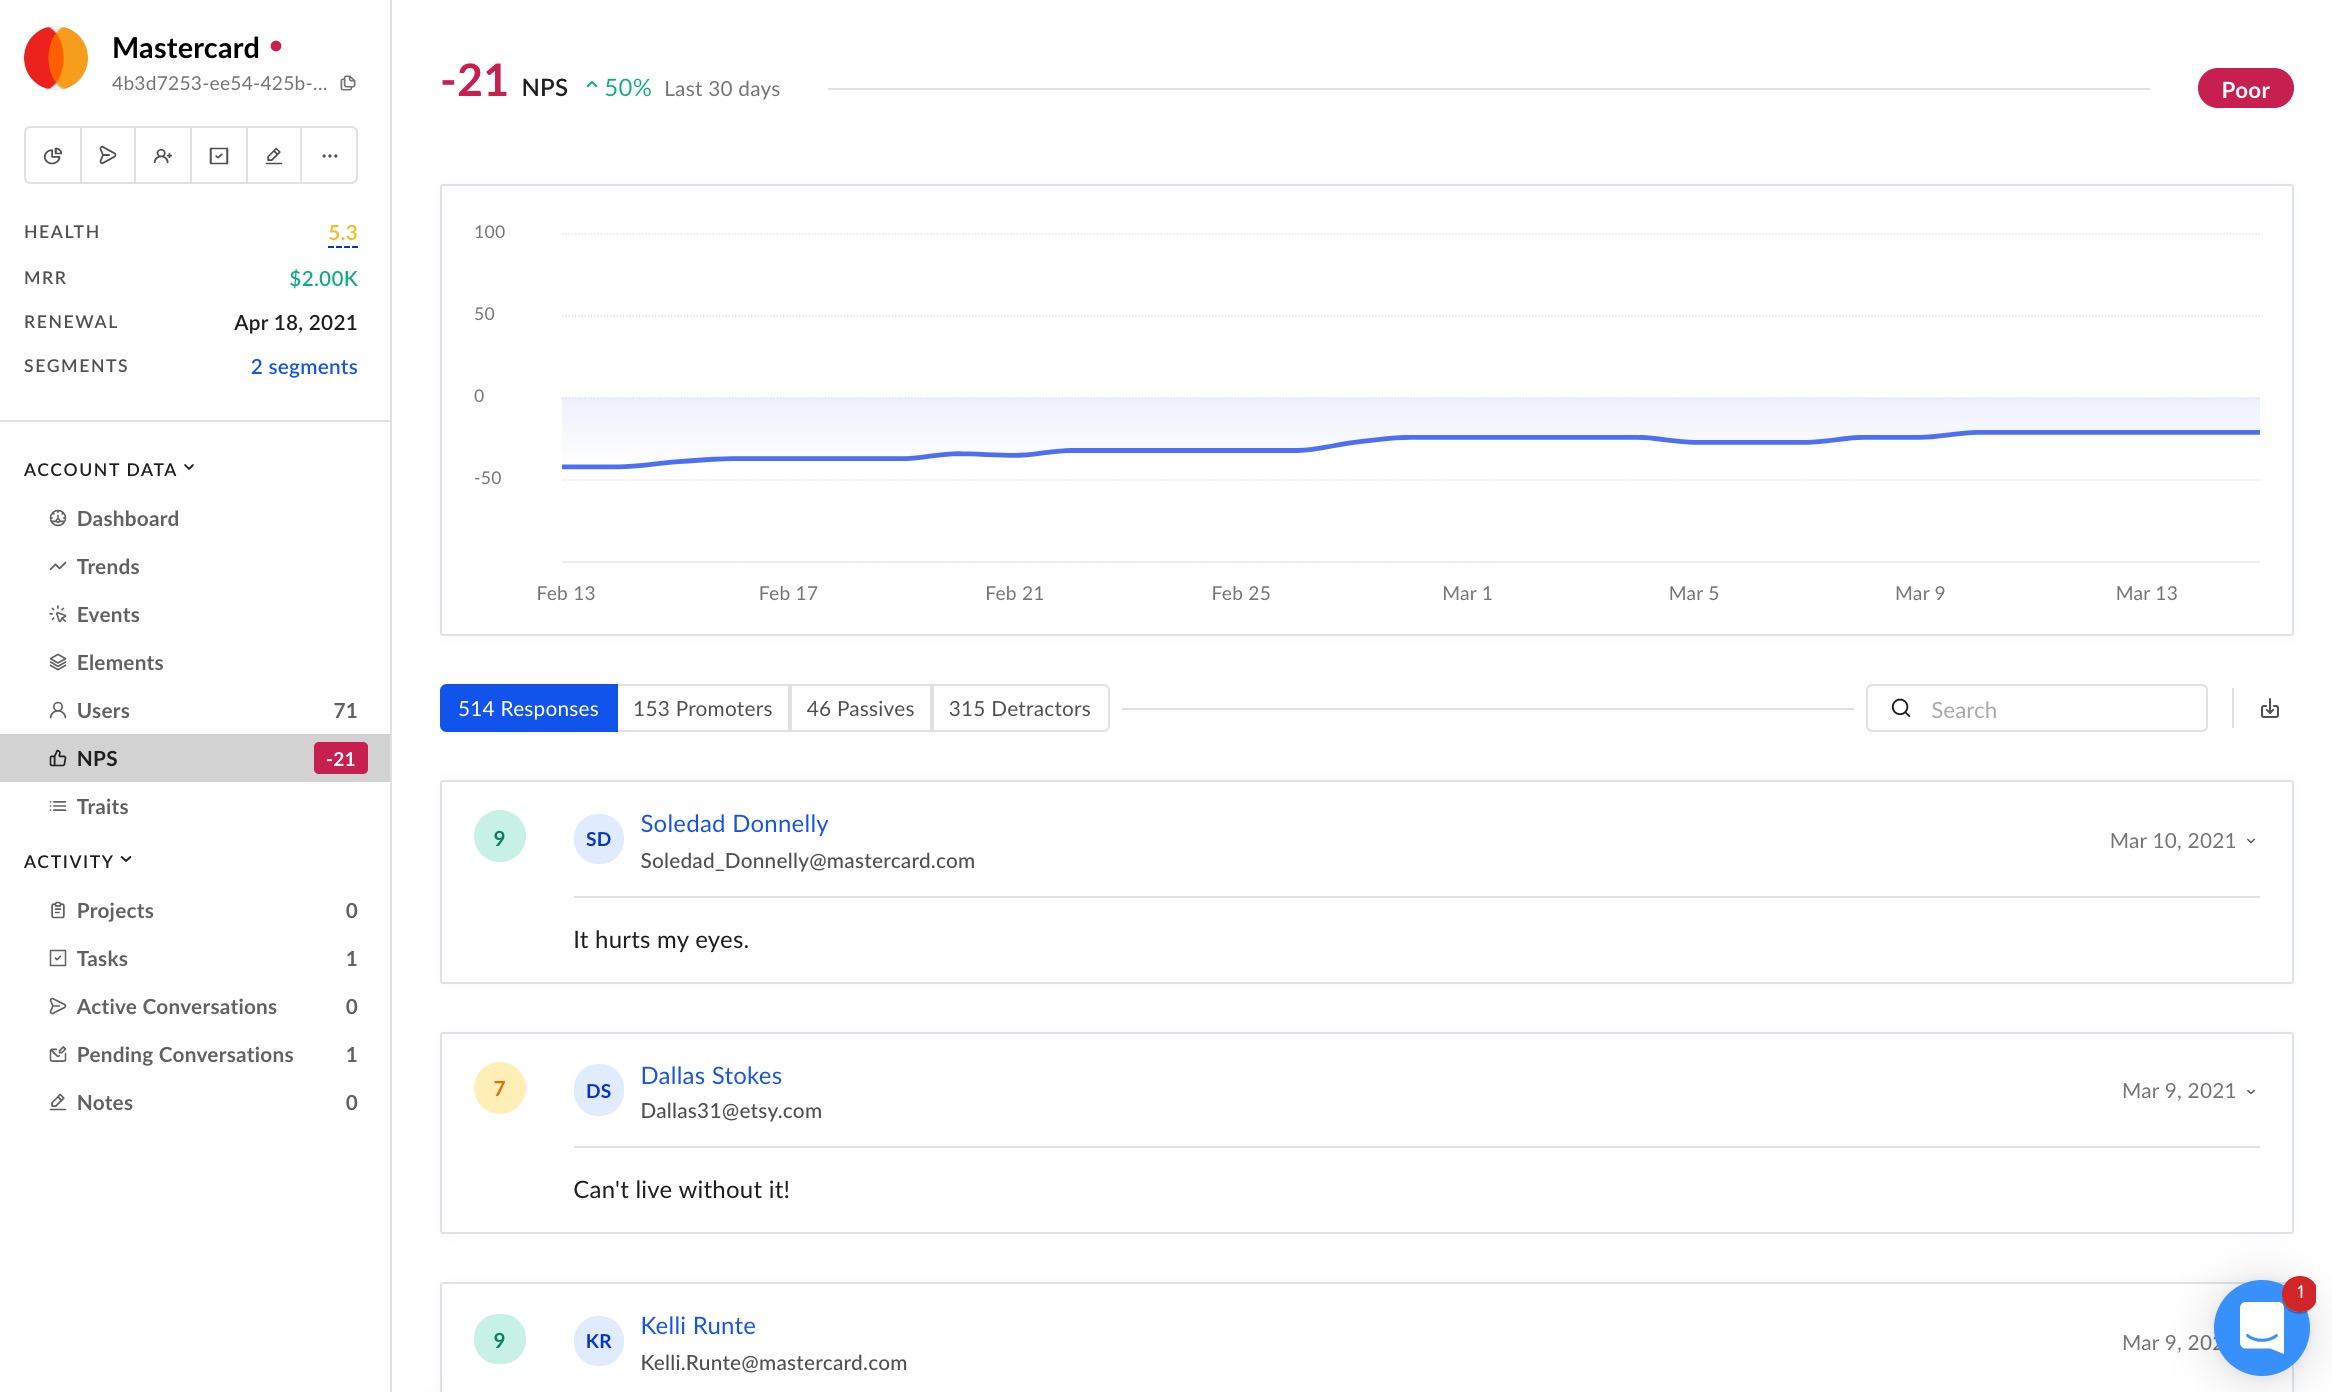The image size is (2332, 1392).
Task: Switch to the 315 Detractors tab
Action: (x=1019, y=708)
